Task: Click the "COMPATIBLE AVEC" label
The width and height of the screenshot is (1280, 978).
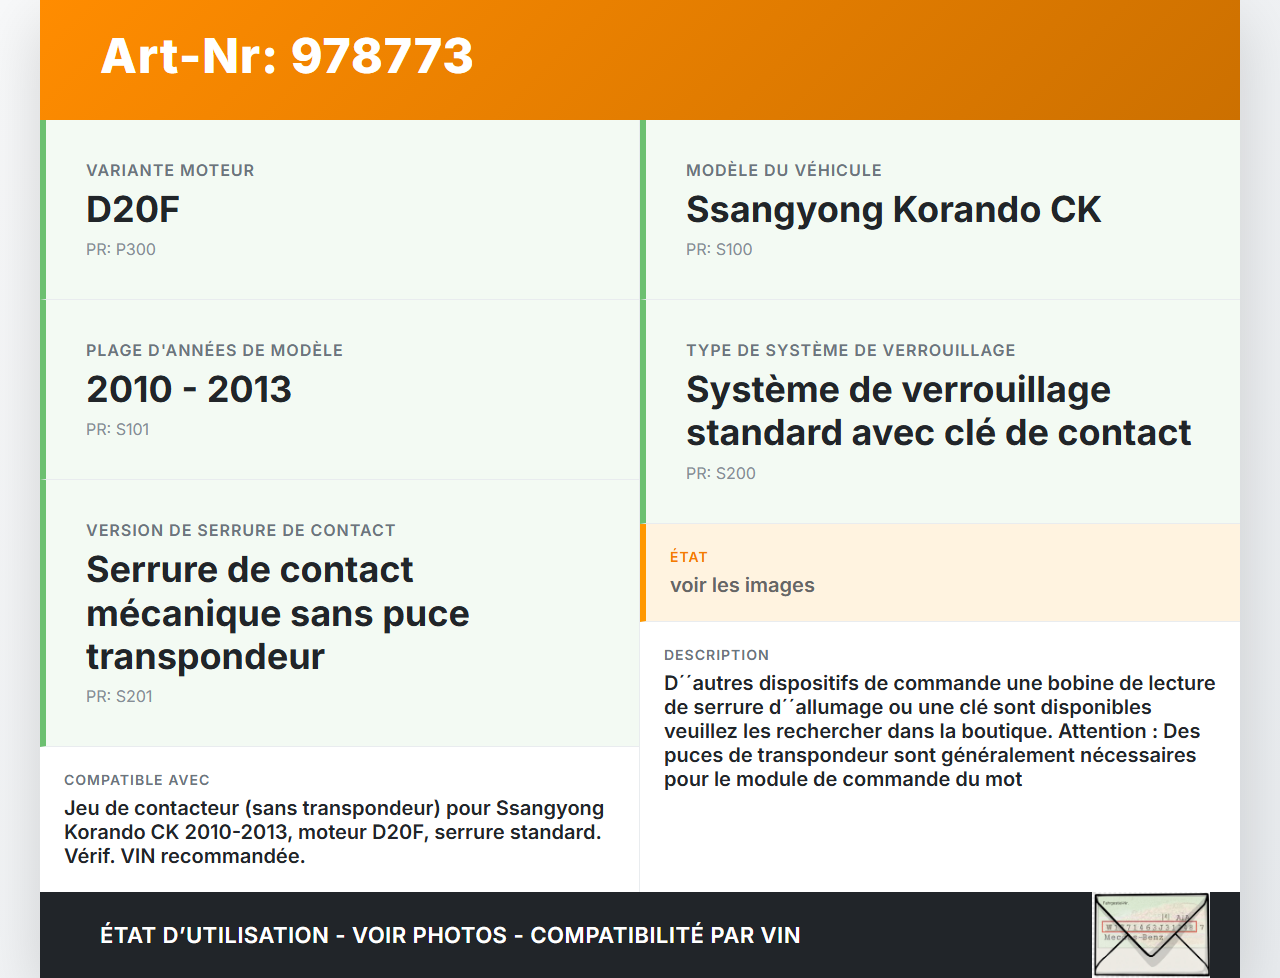Action: [137, 780]
